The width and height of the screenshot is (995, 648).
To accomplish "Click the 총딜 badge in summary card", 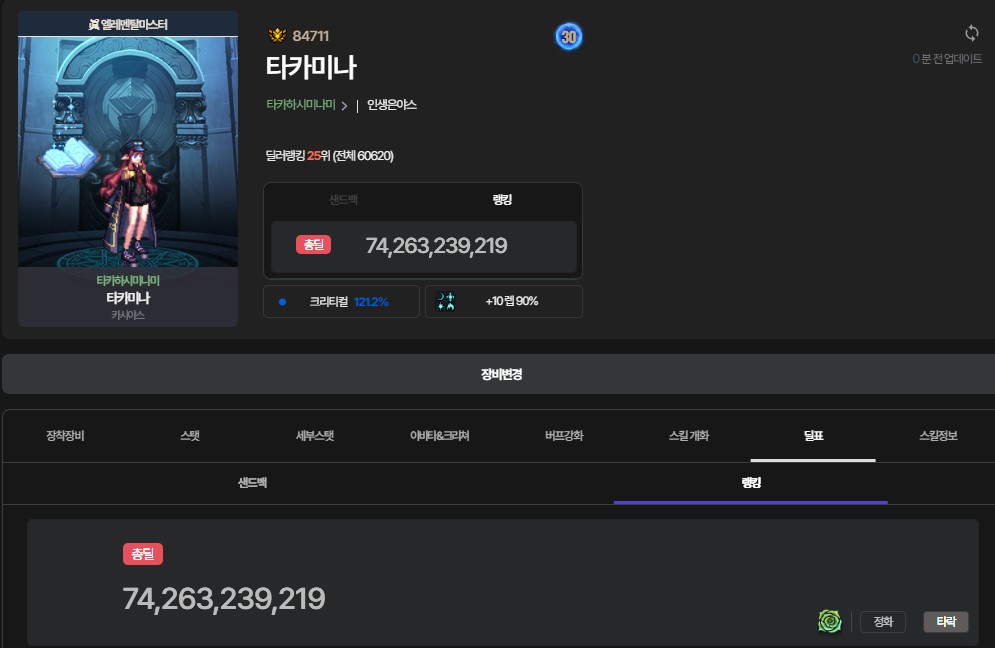I will [x=313, y=245].
